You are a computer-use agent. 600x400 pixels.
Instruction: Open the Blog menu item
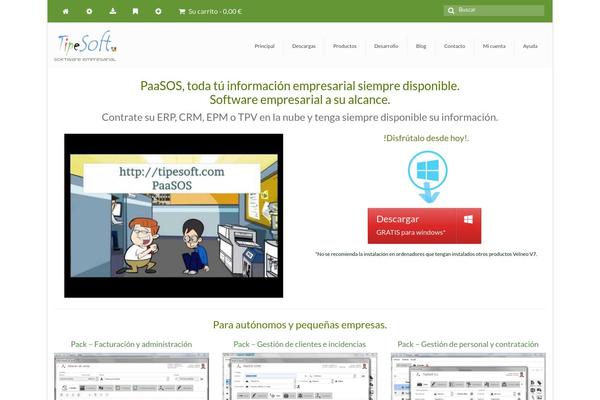[x=421, y=46]
